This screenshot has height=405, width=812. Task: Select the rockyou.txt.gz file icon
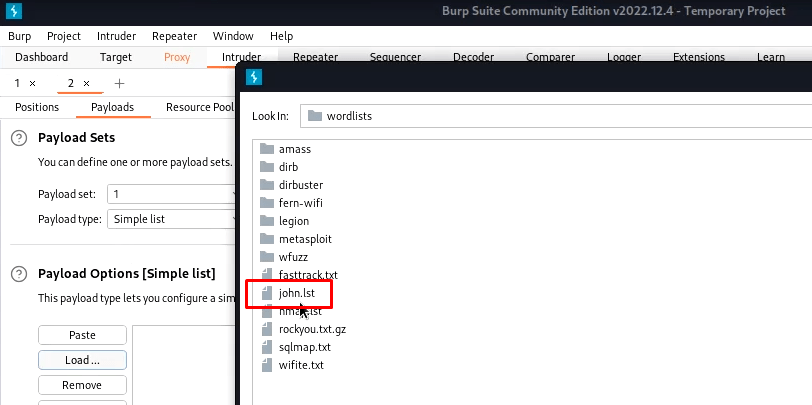click(267, 329)
